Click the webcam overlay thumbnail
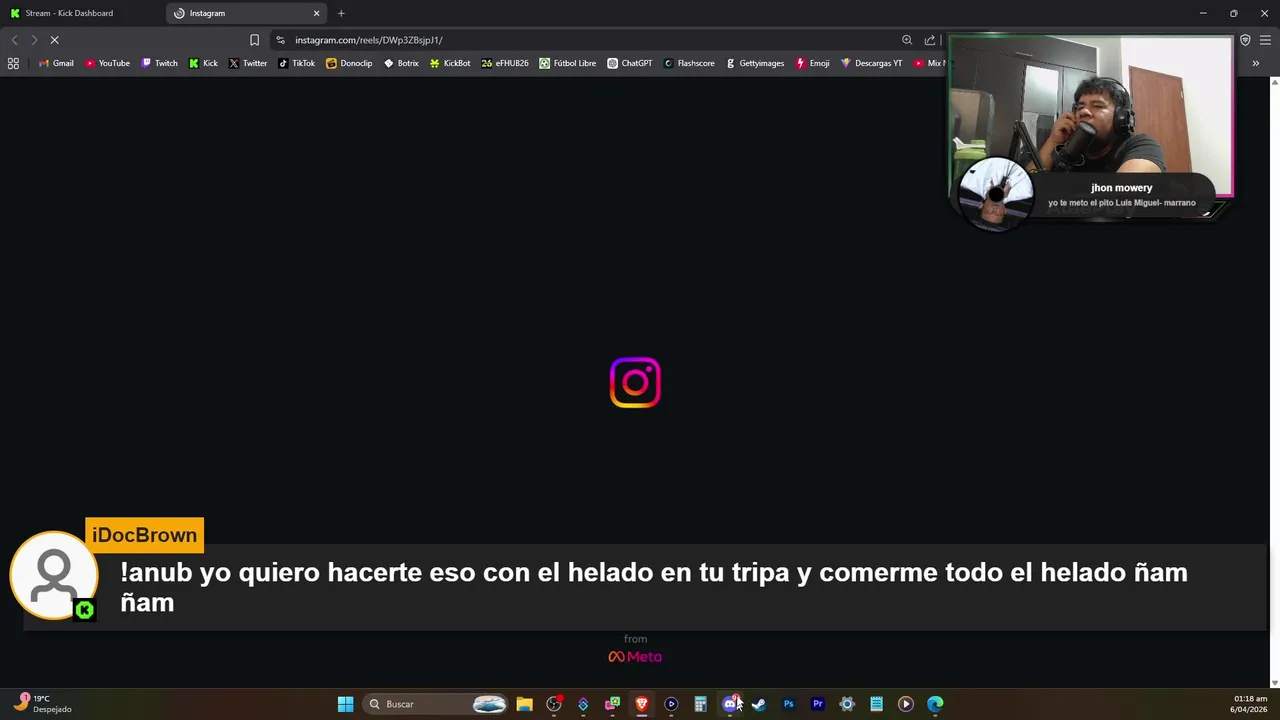This screenshot has height=720, width=1280. [1090, 118]
